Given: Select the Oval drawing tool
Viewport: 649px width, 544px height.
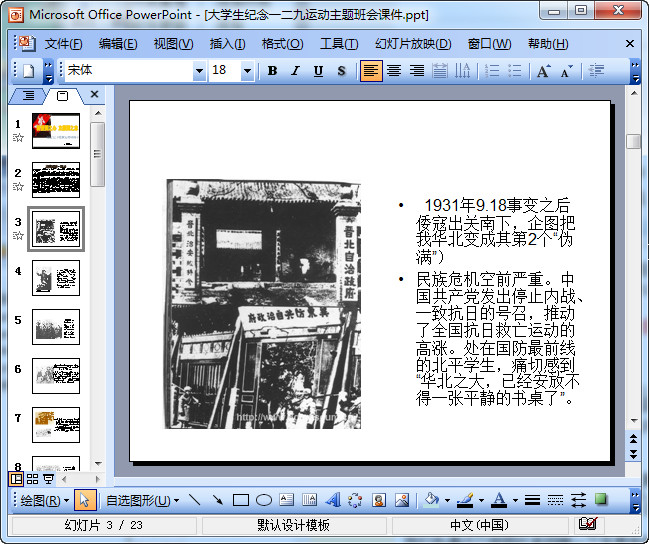Looking at the screenshot, I should 264,500.
